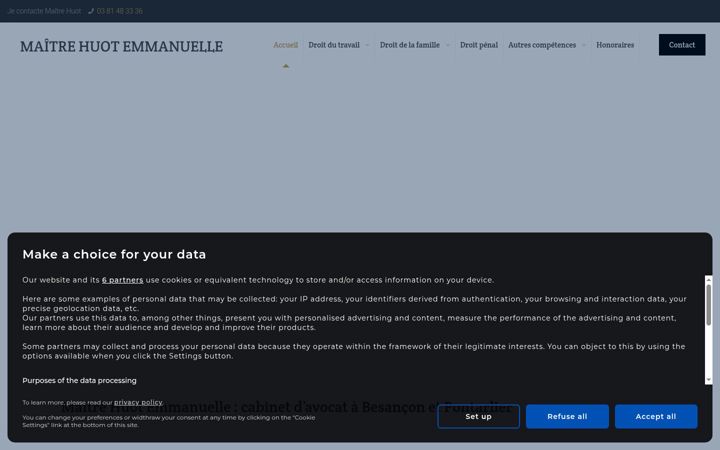This screenshot has width=720, height=450.
Task: Open the 6 partners link
Action: click(x=123, y=280)
